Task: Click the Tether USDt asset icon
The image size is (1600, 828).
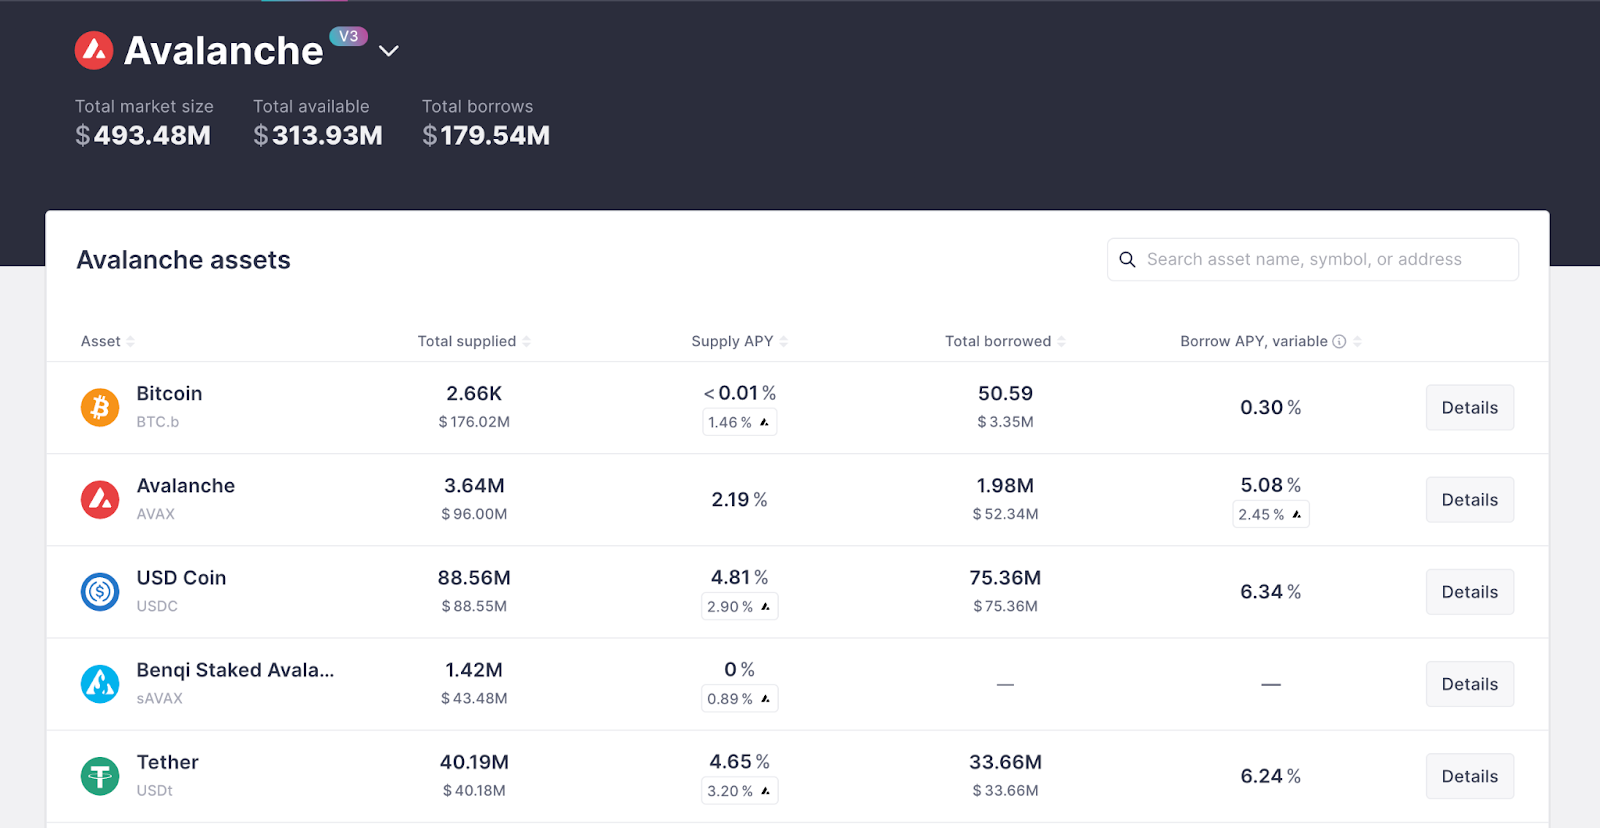Action: point(100,776)
